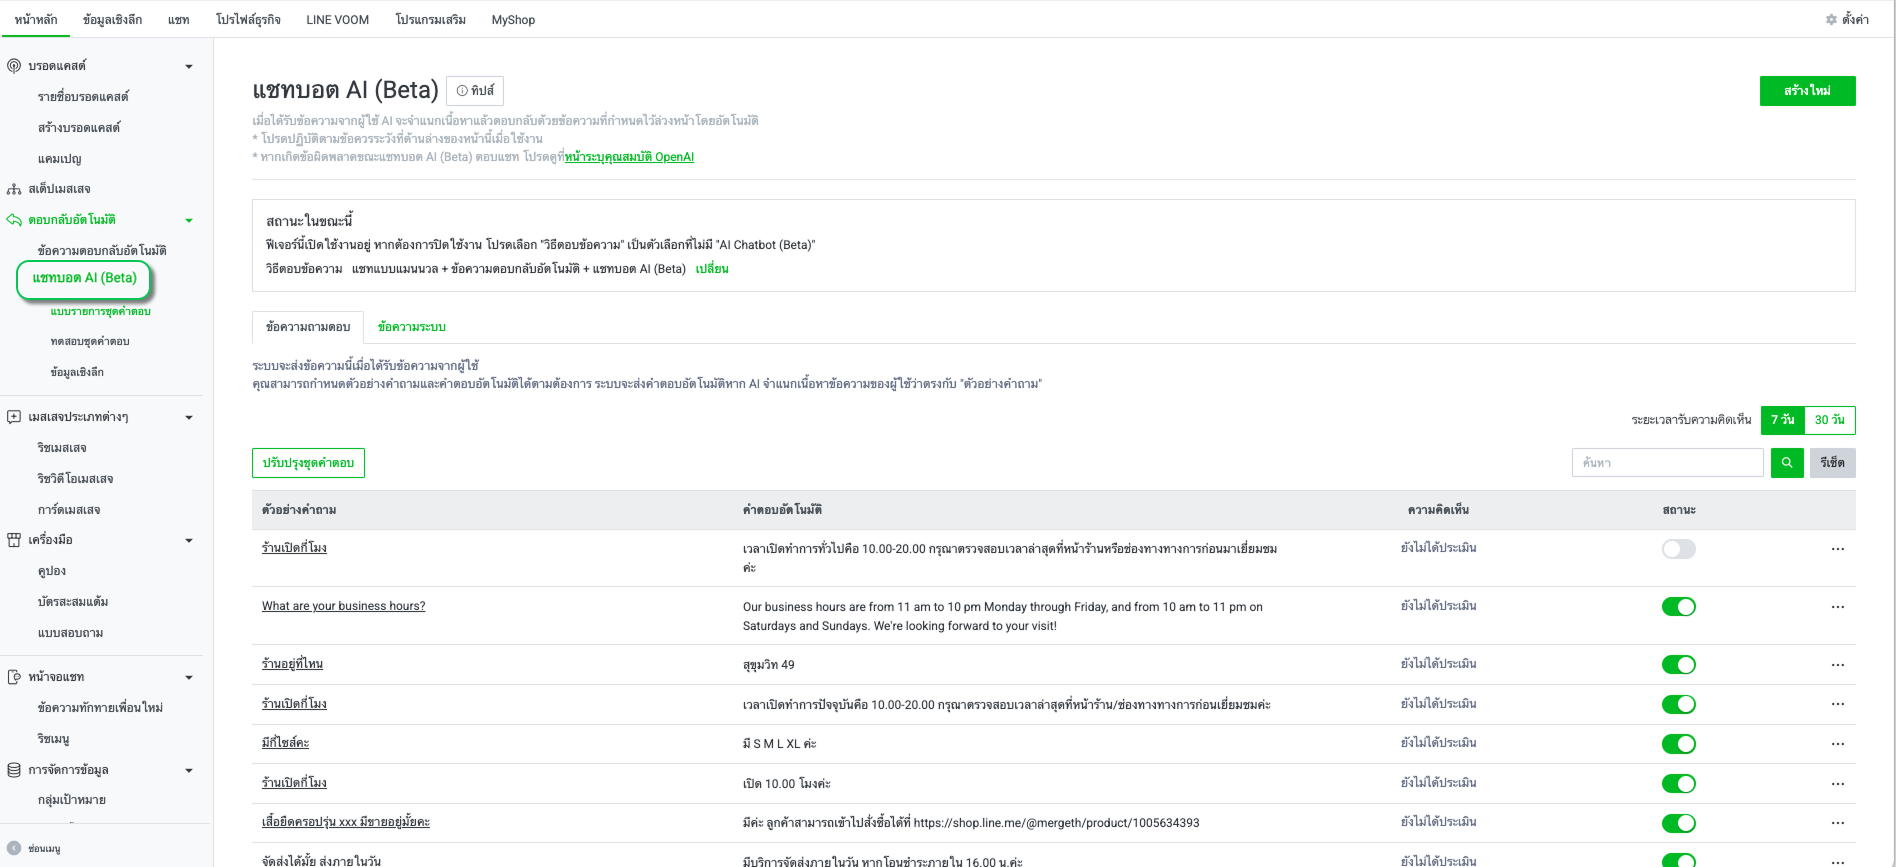This screenshot has height=867, width=1896.
Task: Click the green magnifier search button
Action: tap(1786, 463)
